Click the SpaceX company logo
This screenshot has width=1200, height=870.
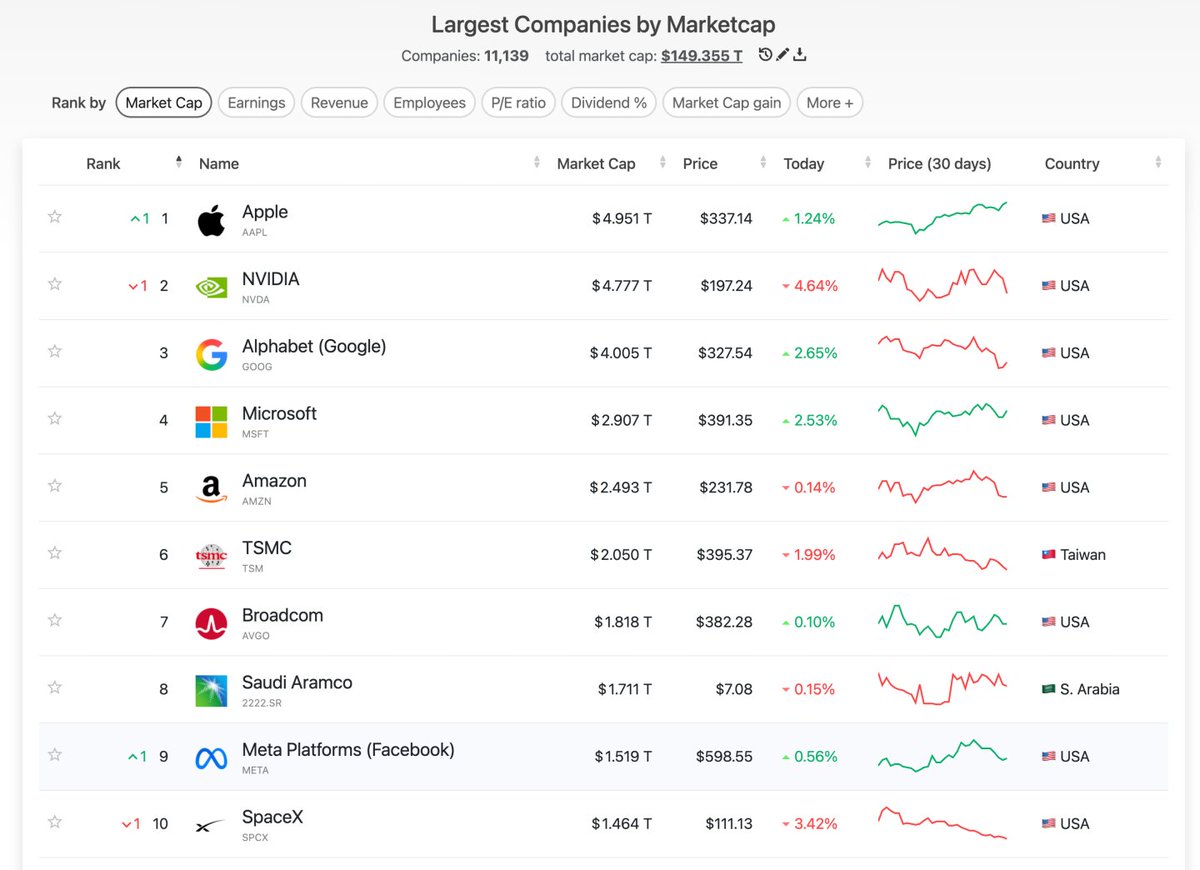coord(211,826)
